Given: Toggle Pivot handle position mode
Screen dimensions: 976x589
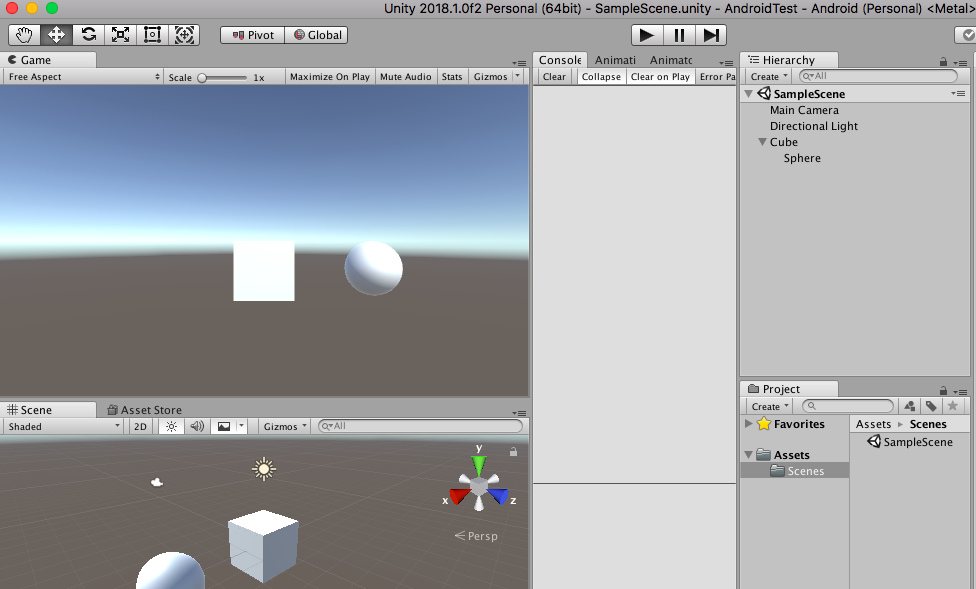Looking at the screenshot, I should click(253, 35).
